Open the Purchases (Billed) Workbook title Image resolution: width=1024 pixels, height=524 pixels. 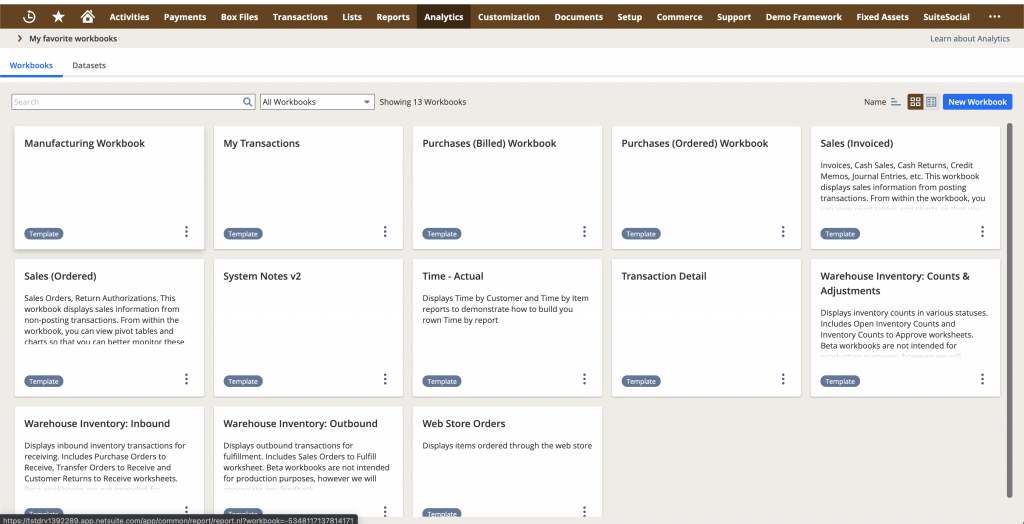click(489, 143)
